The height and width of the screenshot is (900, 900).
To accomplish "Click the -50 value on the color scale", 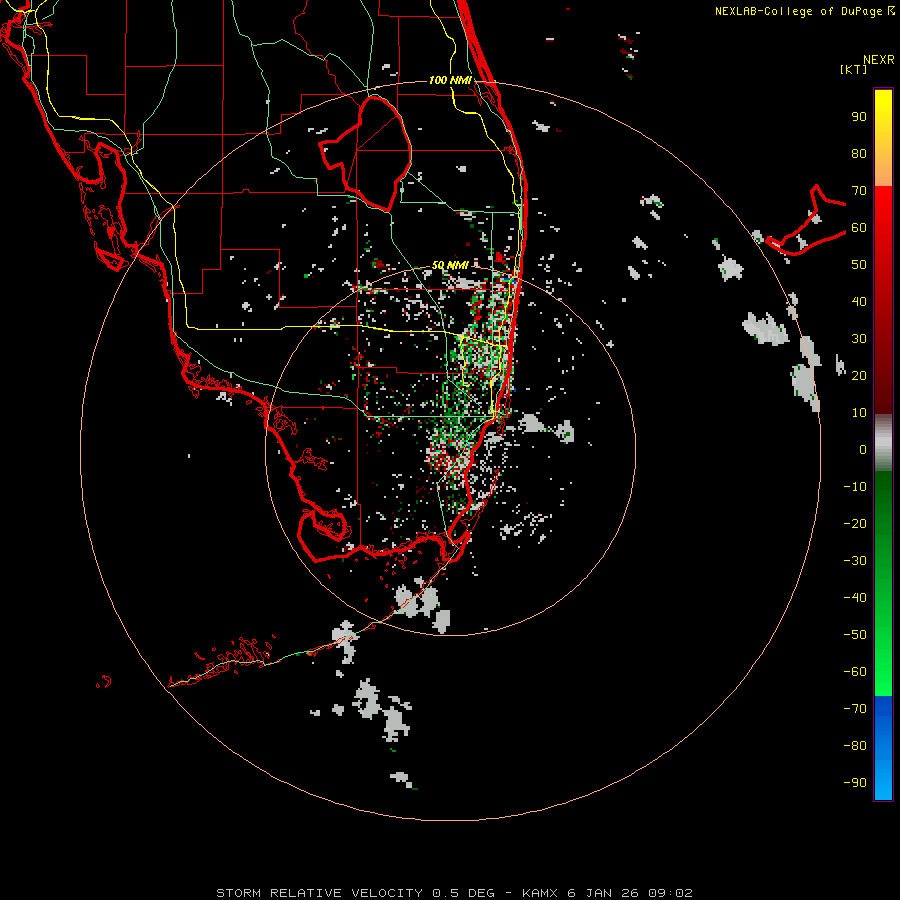I will pos(855,635).
